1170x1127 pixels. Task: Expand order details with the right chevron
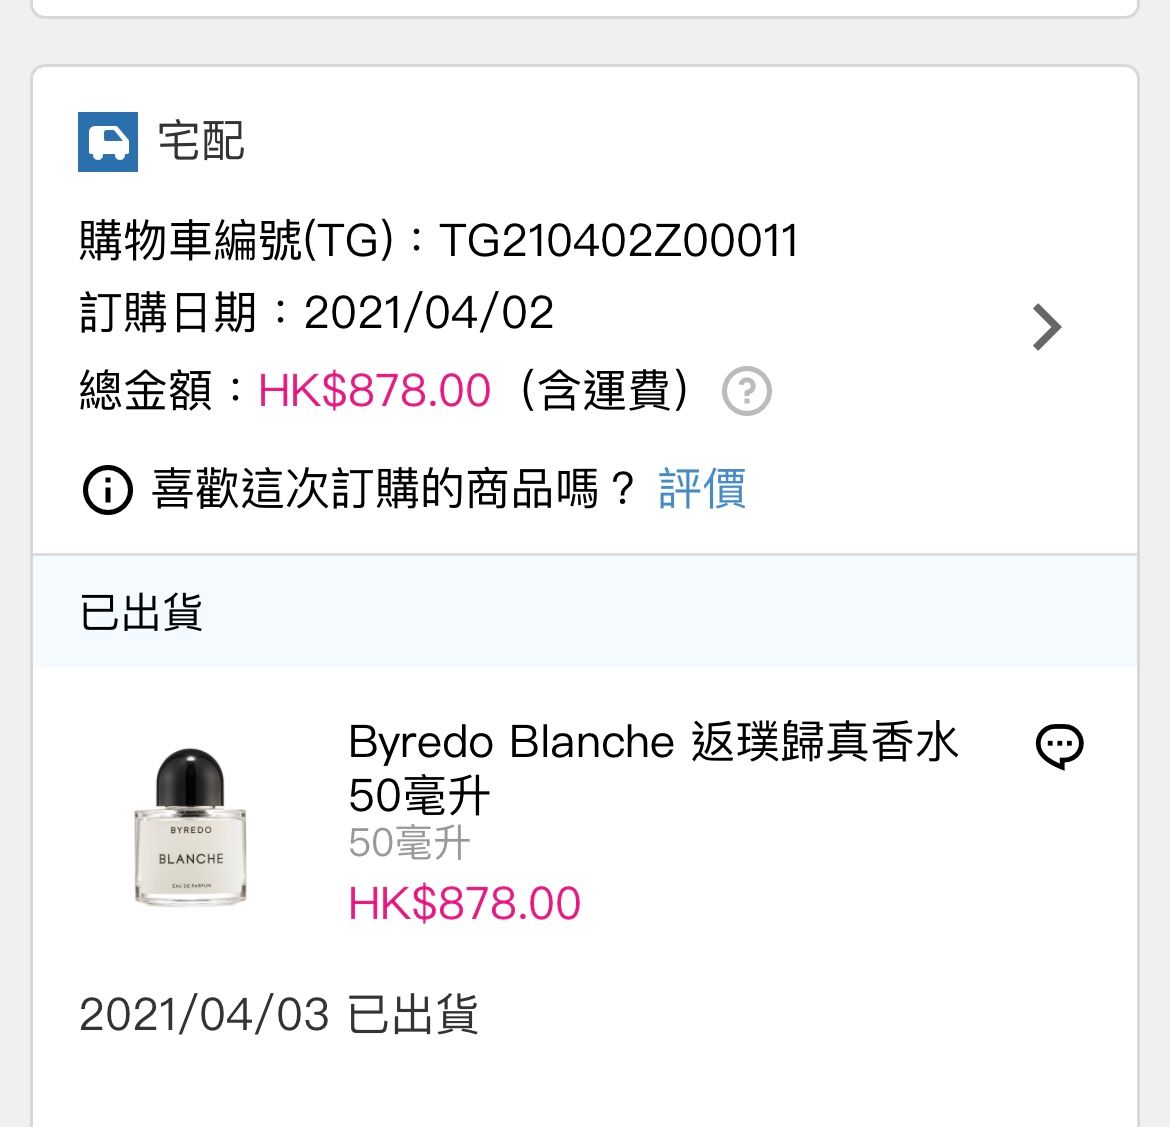pos(1046,327)
